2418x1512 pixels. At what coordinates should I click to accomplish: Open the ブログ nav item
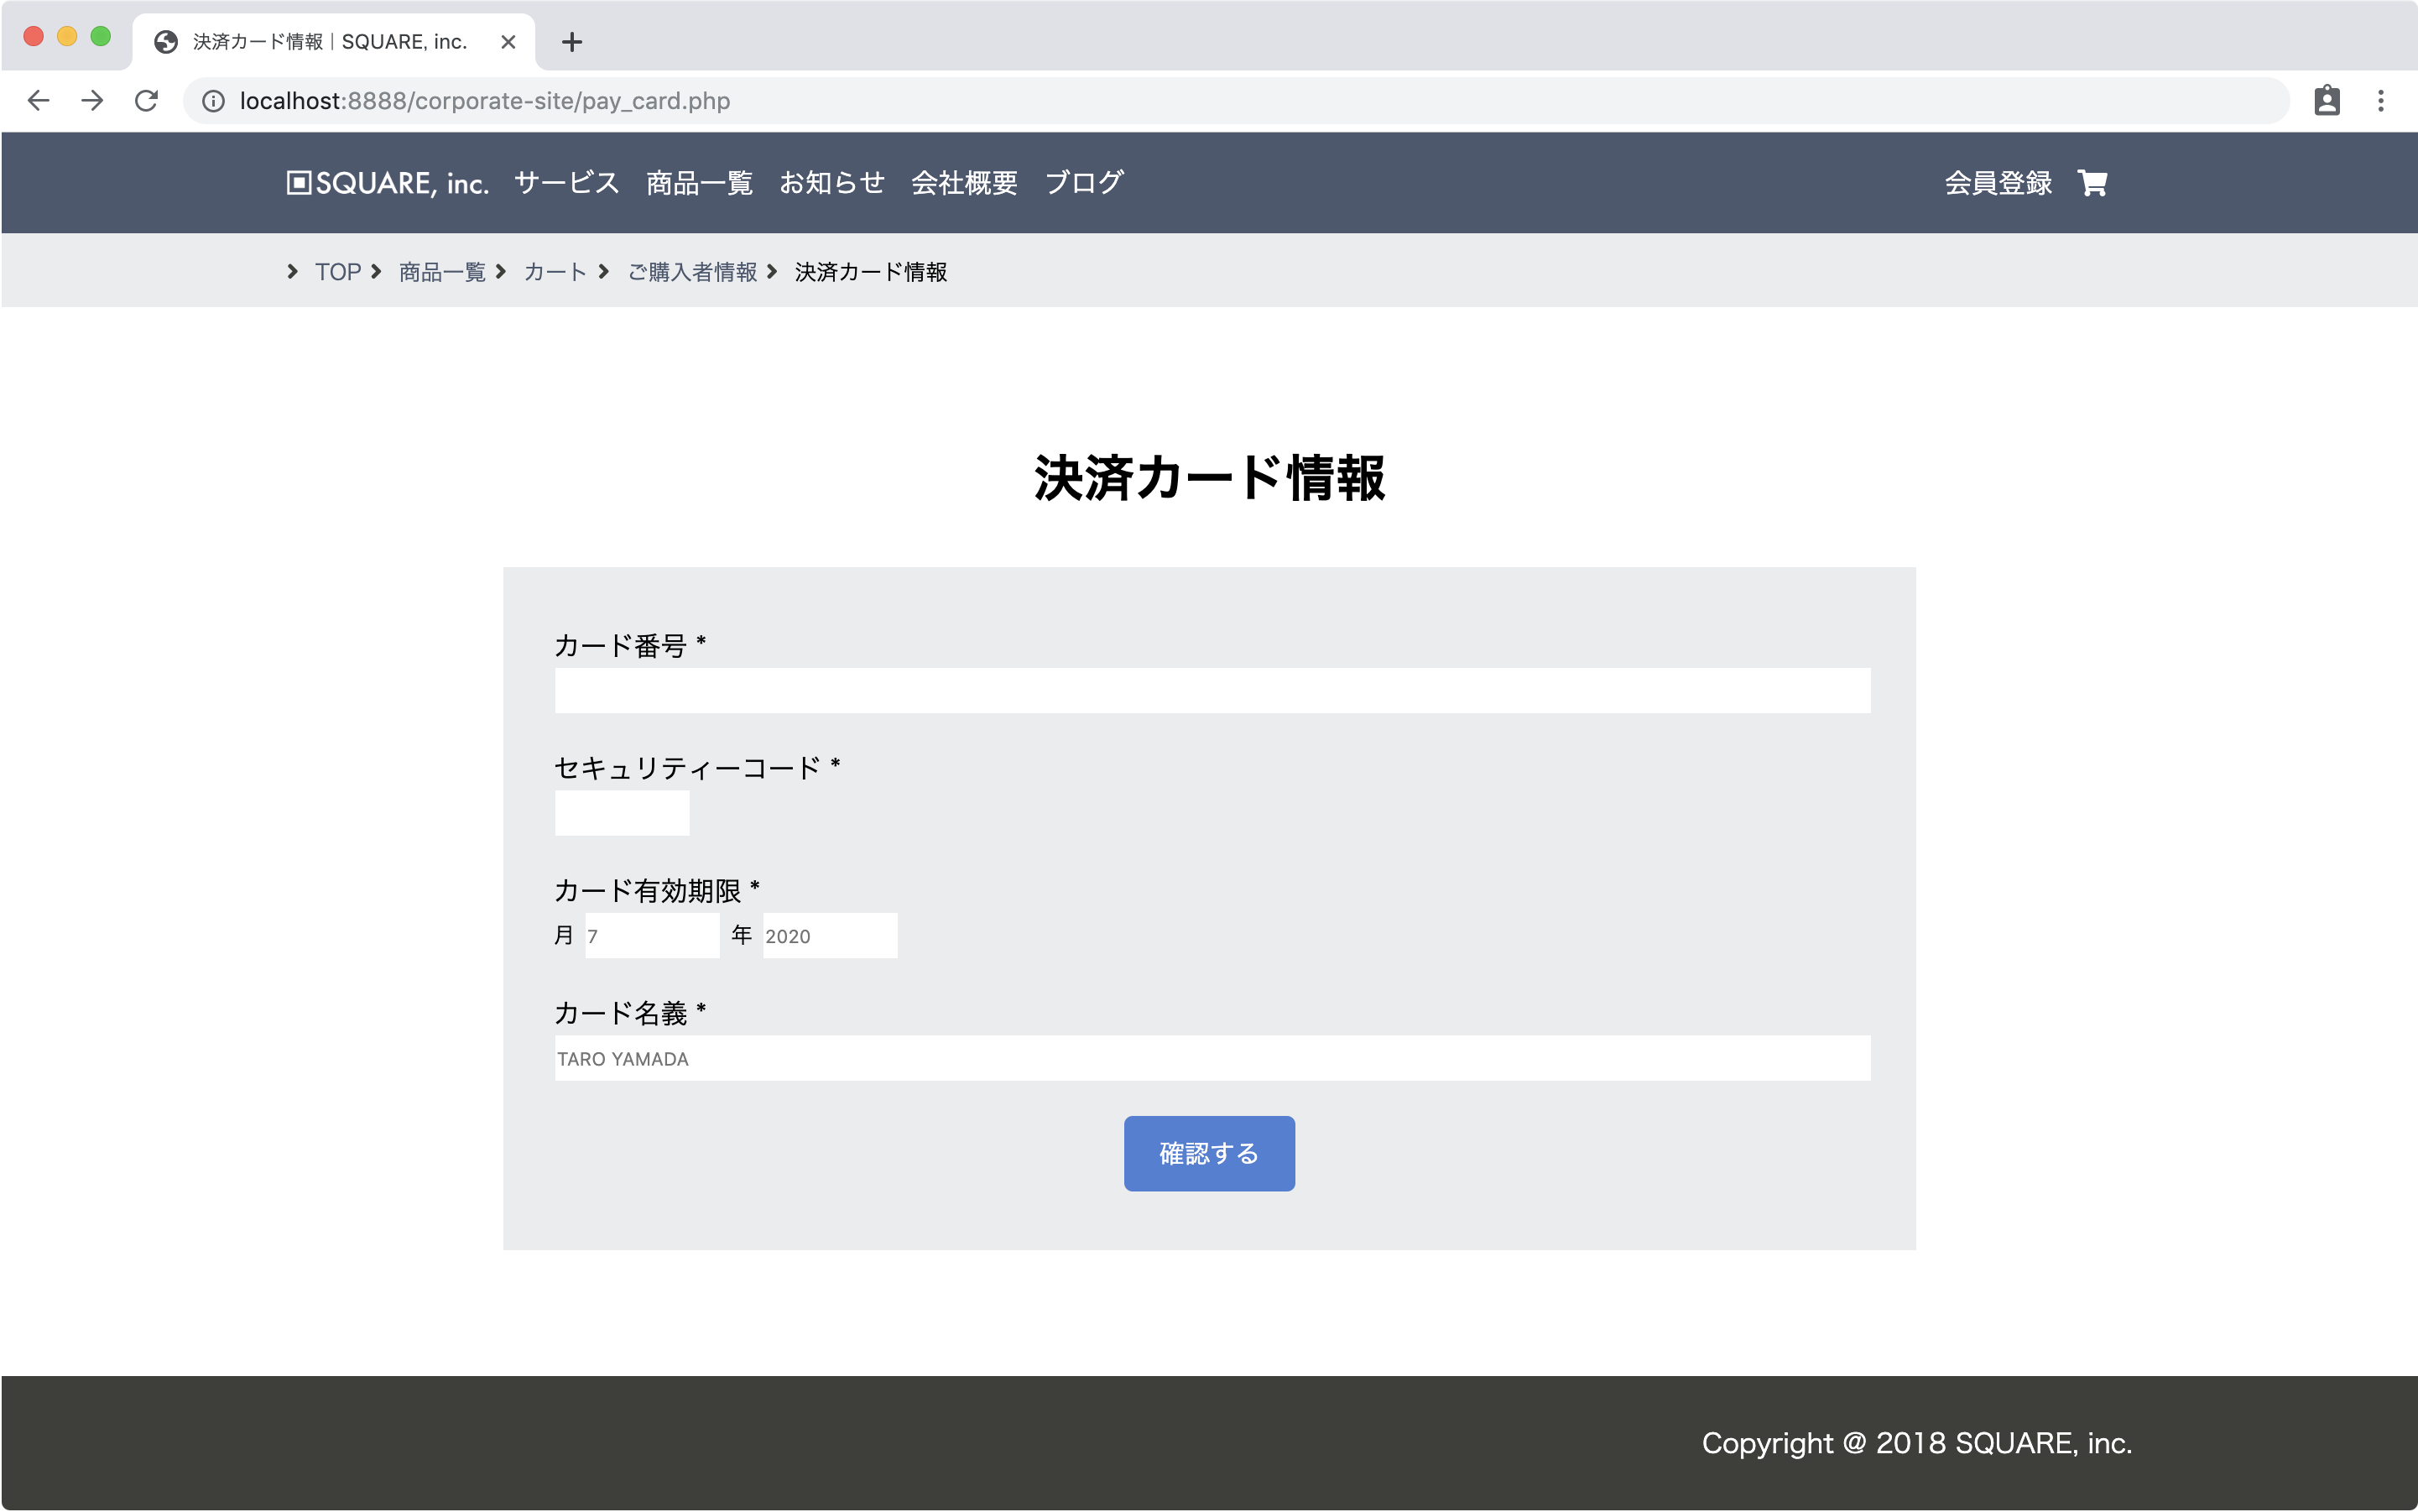1084,183
